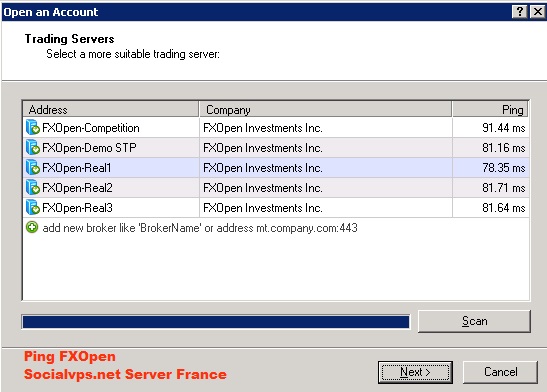The width and height of the screenshot is (547, 392).
Task: Click the scan progress bar
Action: 216,322
